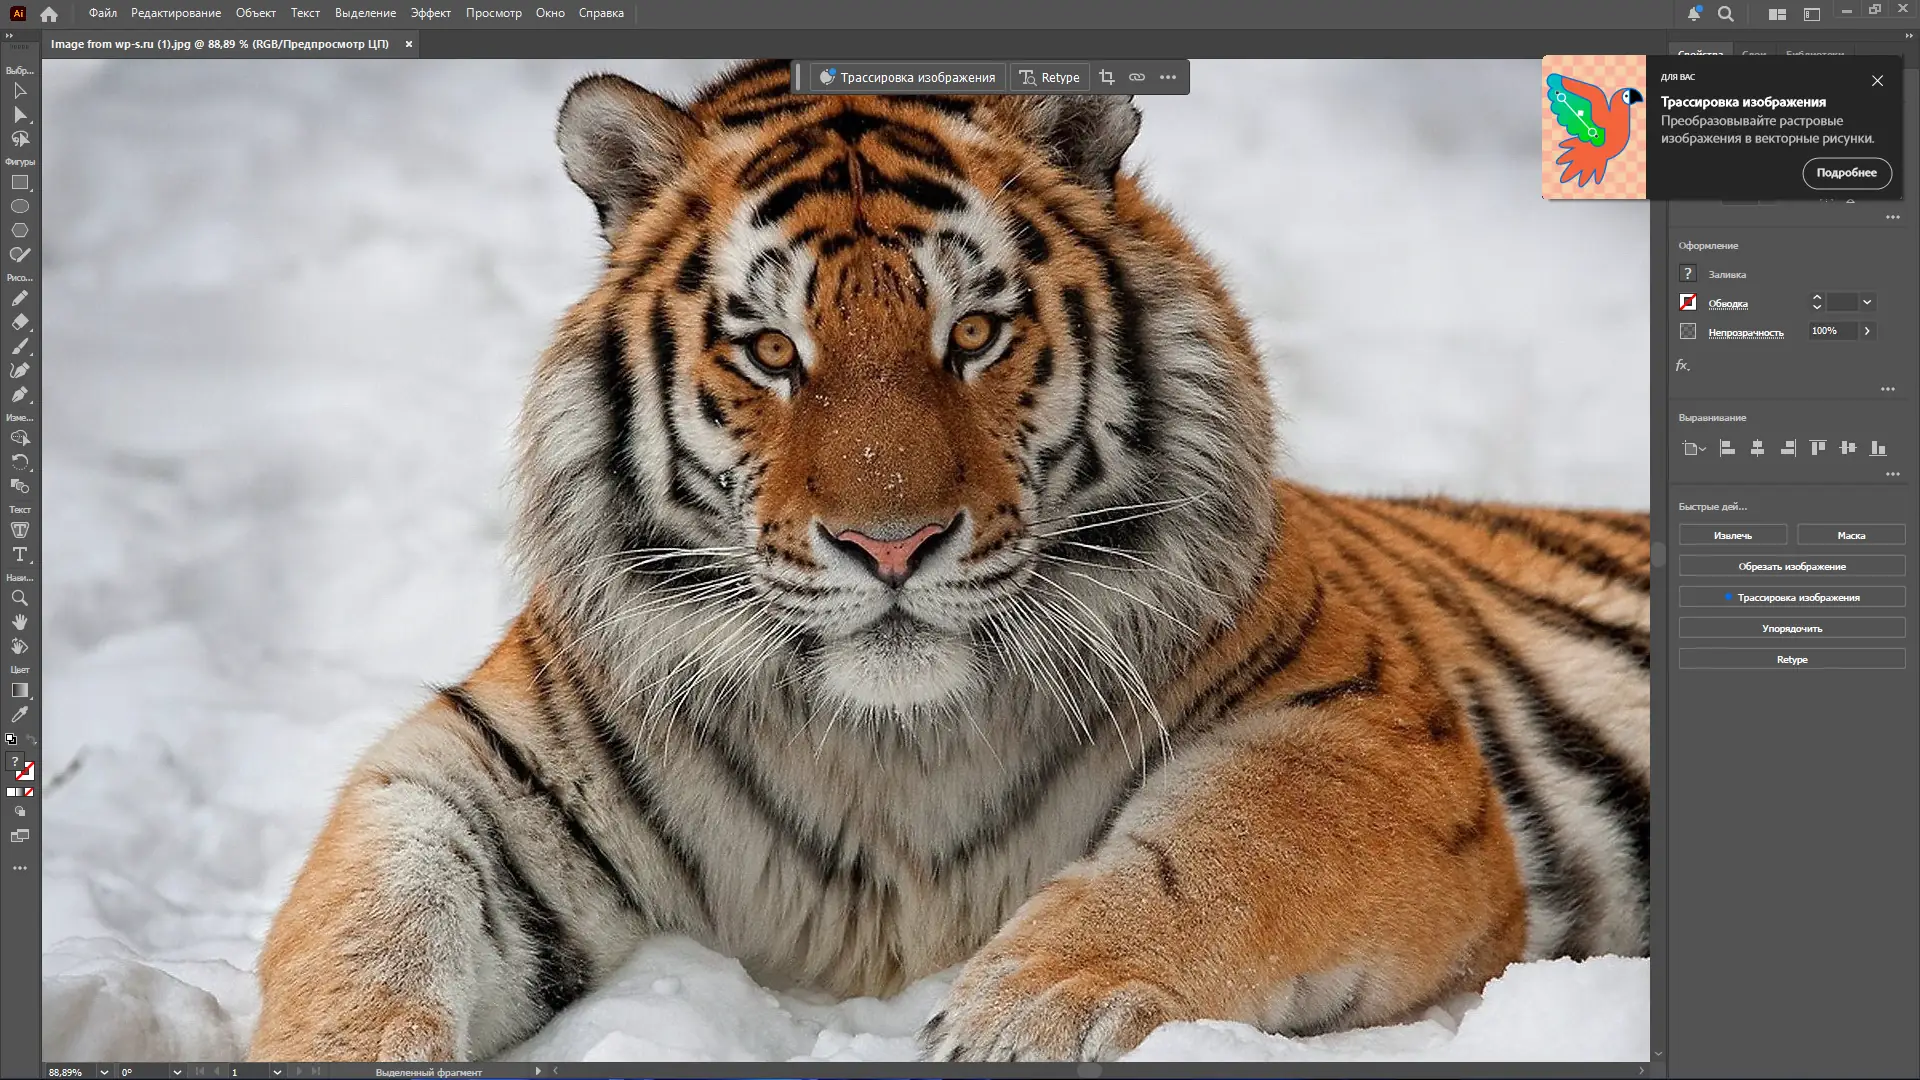This screenshot has width=1920, height=1080.
Task: Expand opacity slider arrow
Action: click(x=1867, y=331)
